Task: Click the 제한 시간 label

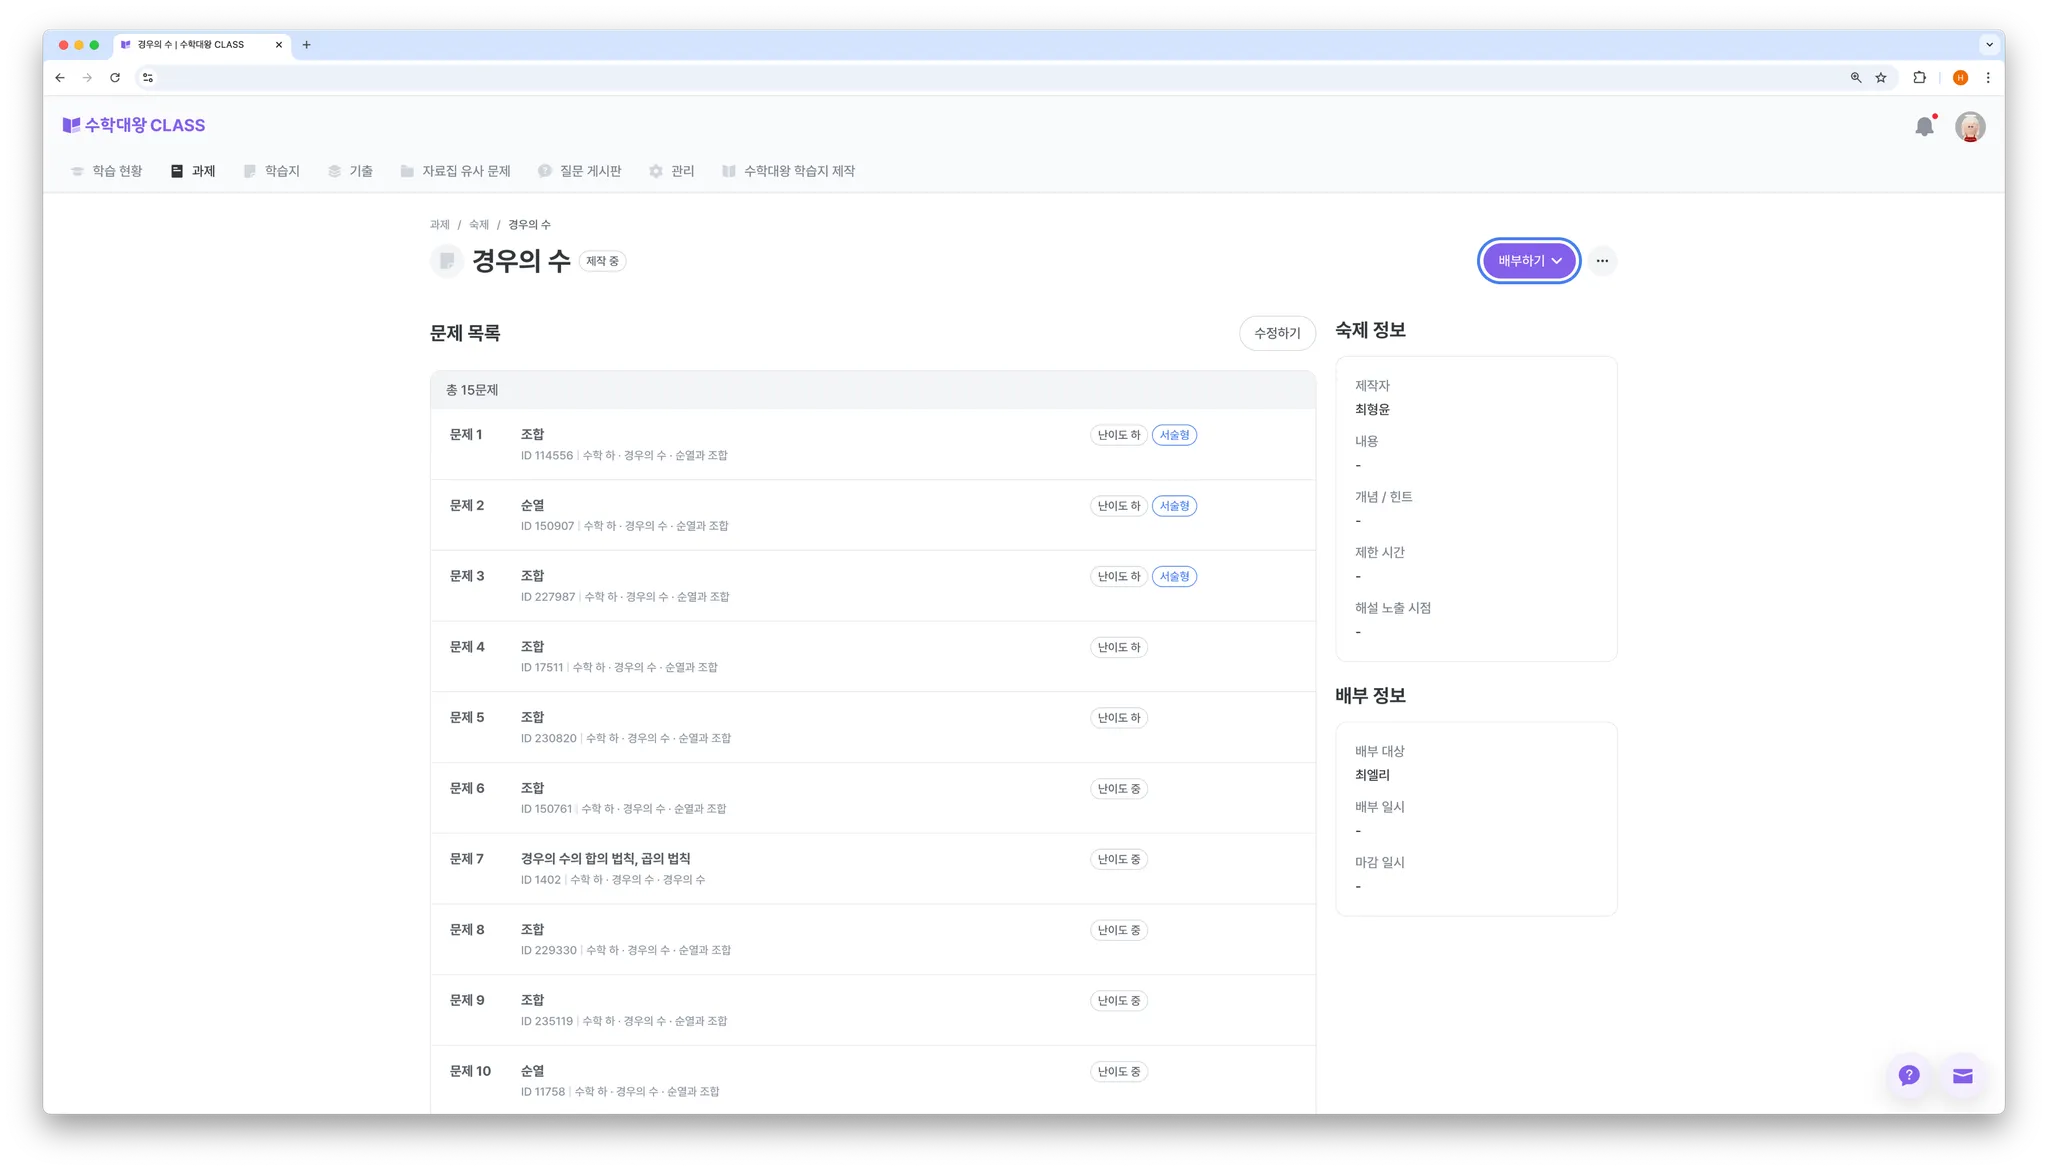Action: [x=1380, y=552]
